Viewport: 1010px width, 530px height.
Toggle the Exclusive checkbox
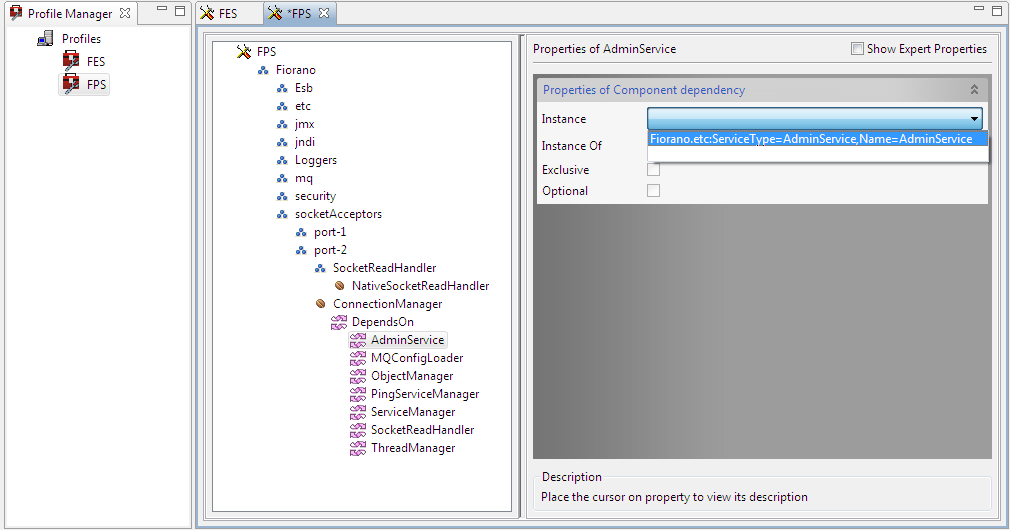click(654, 170)
